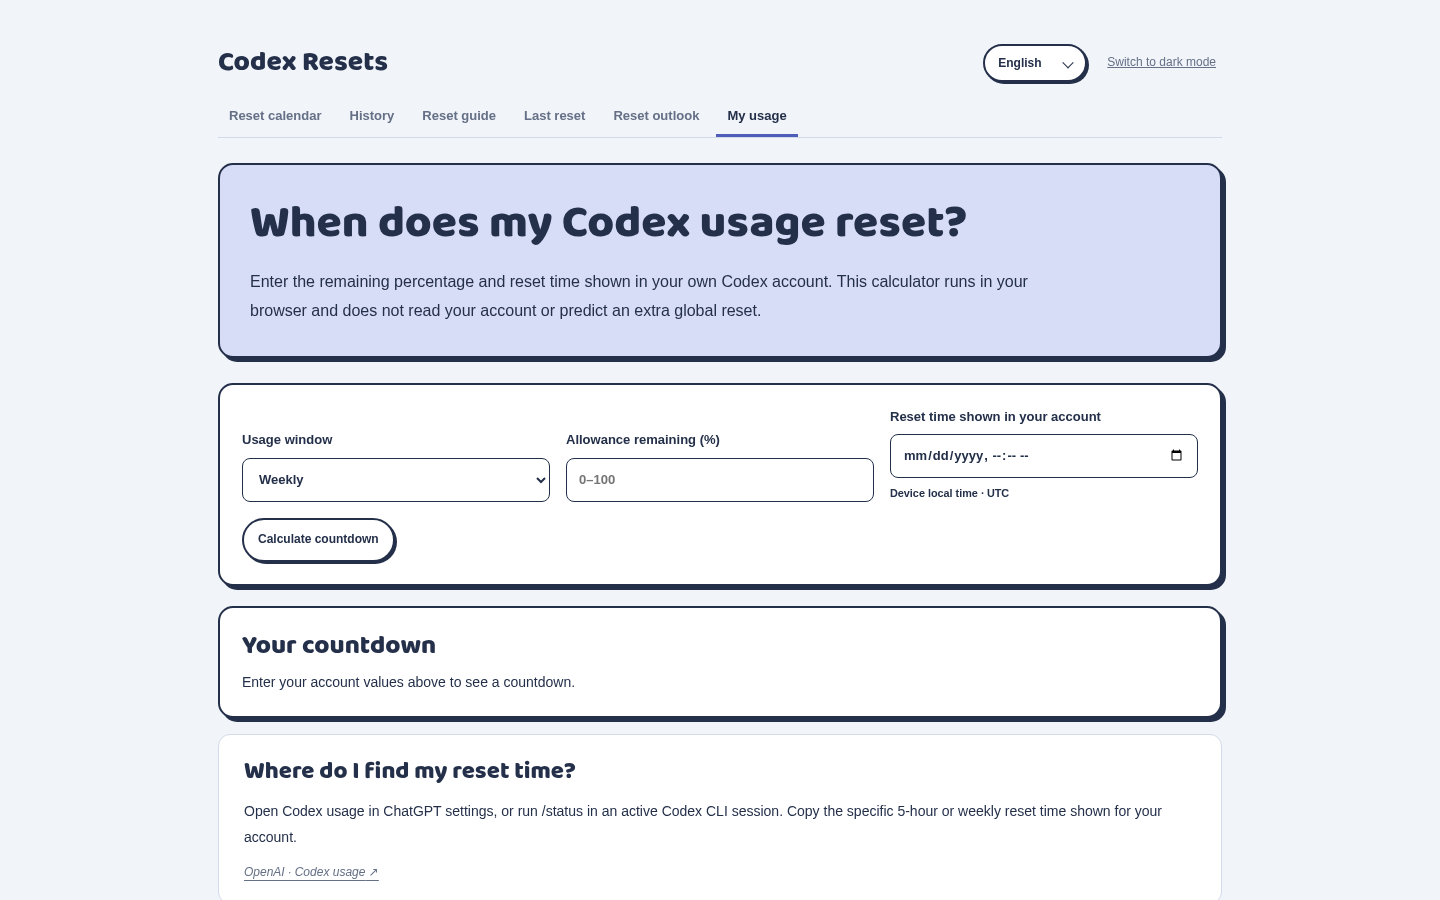
Task: Select the My usage tab
Action: coord(757,116)
